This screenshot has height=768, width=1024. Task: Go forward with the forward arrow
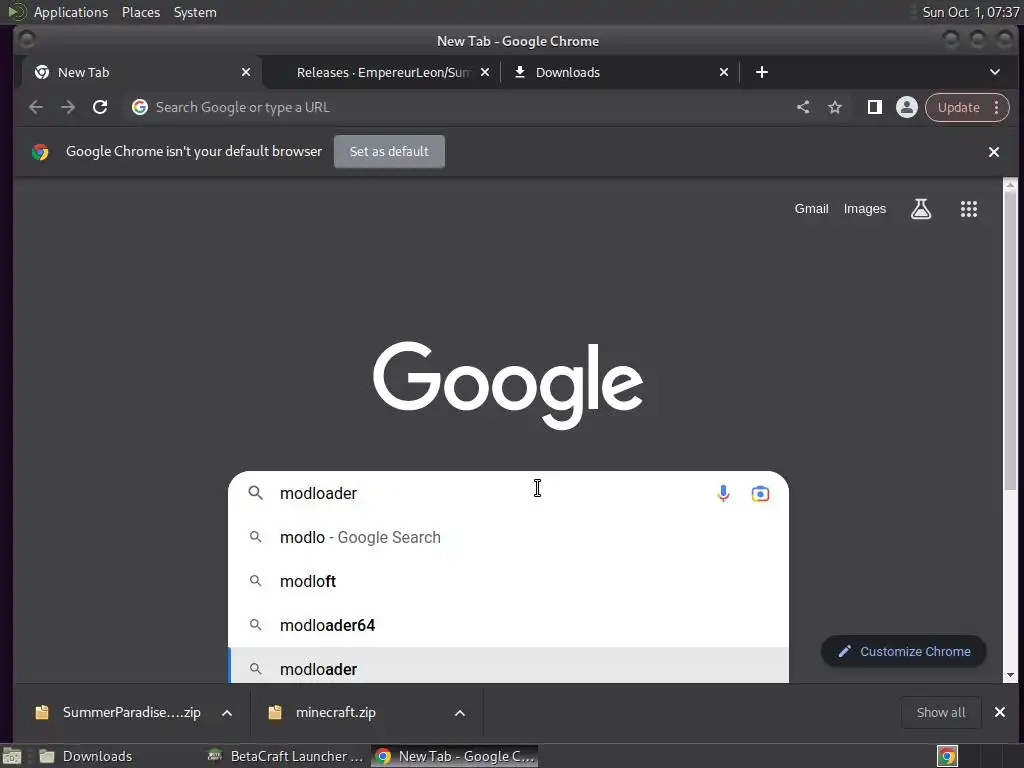(68, 107)
